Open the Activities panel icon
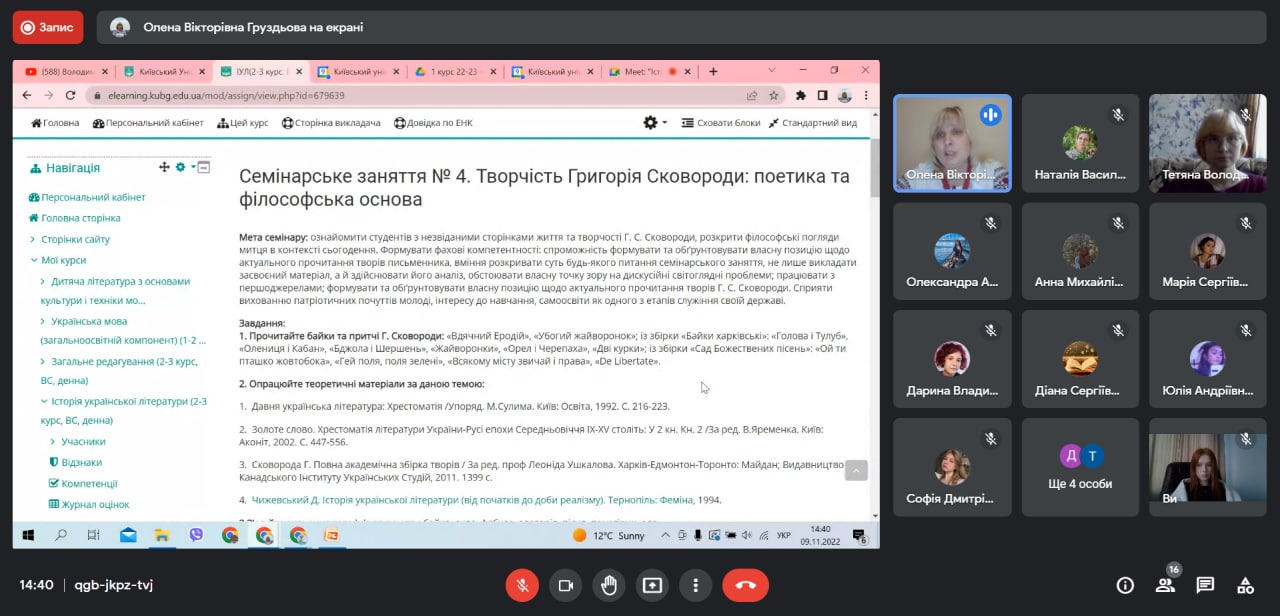The image size is (1280, 616). point(1245,585)
